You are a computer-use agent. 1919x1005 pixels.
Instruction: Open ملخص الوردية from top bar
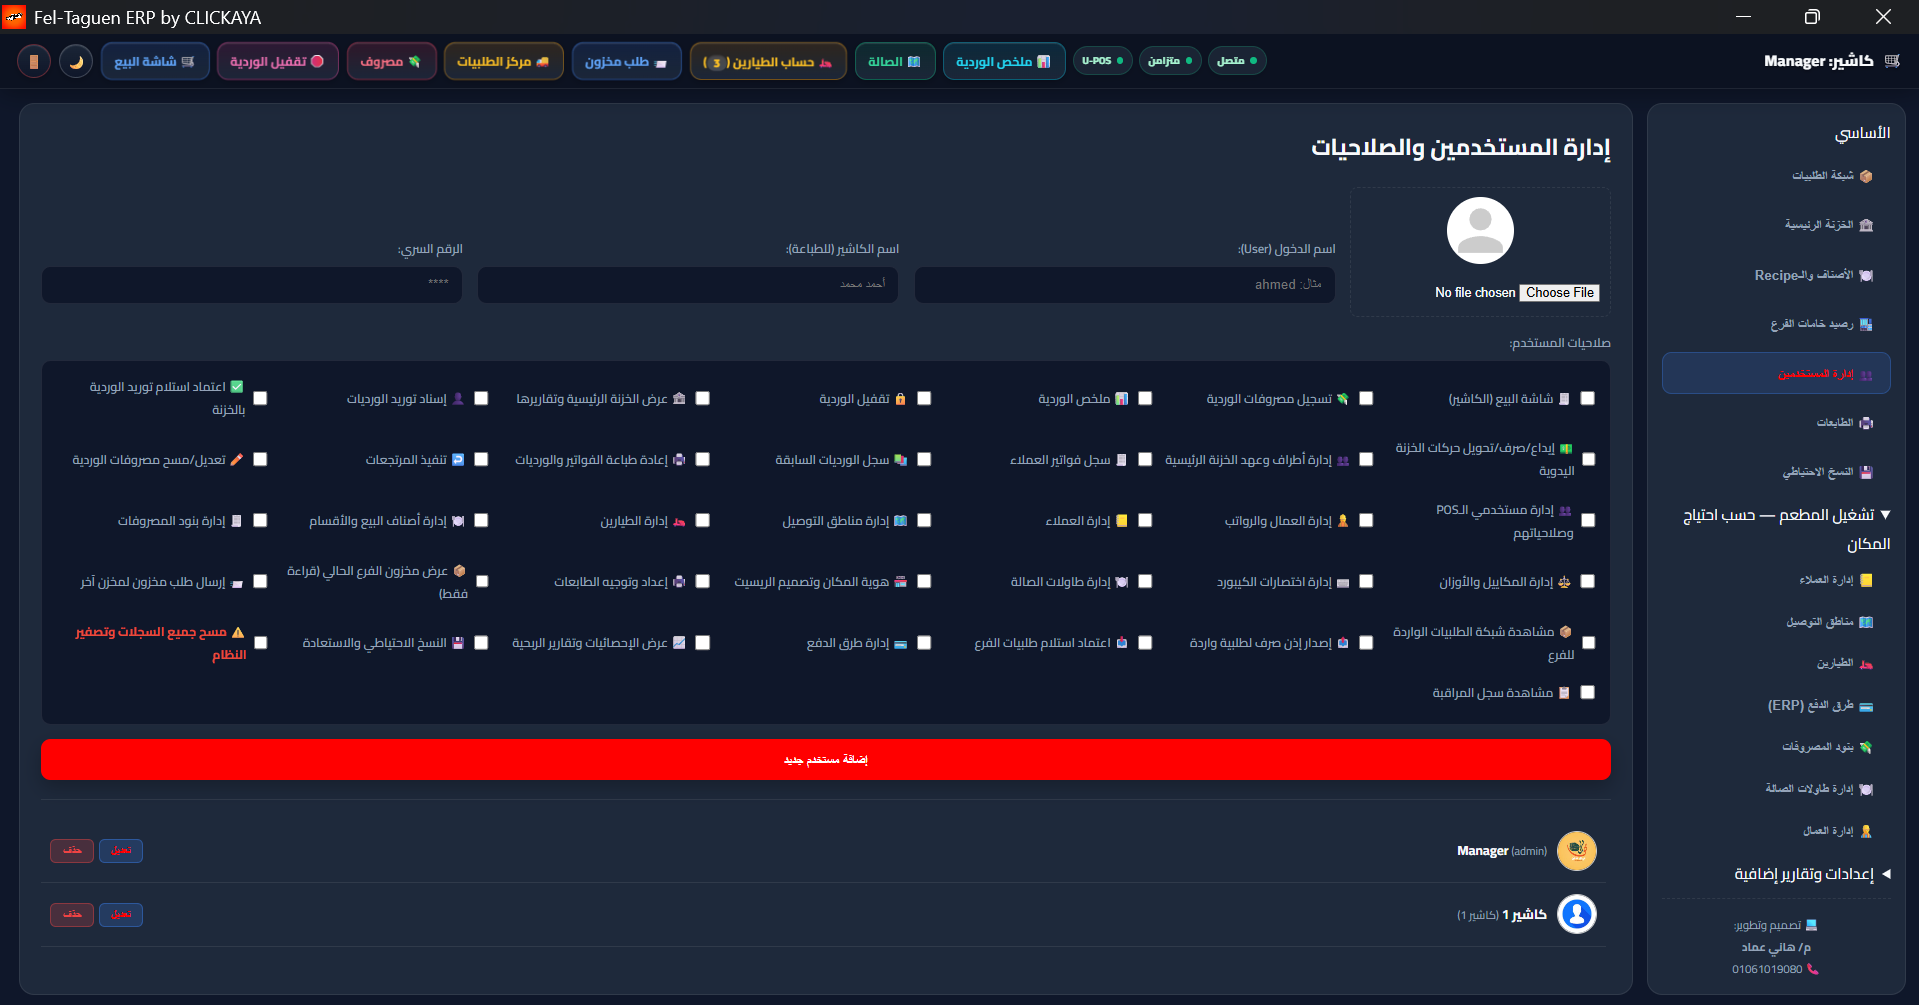(1004, 62)
